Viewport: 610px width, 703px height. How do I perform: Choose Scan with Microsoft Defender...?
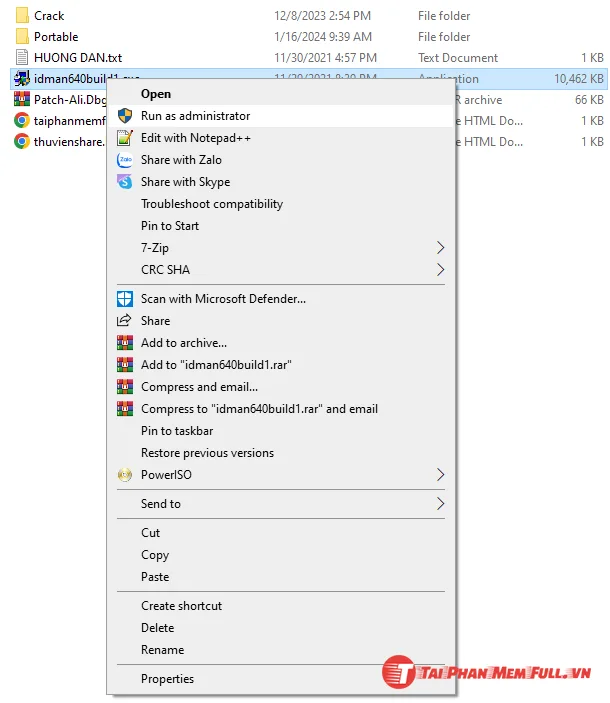pyautogui.click(x=281, y=299)
